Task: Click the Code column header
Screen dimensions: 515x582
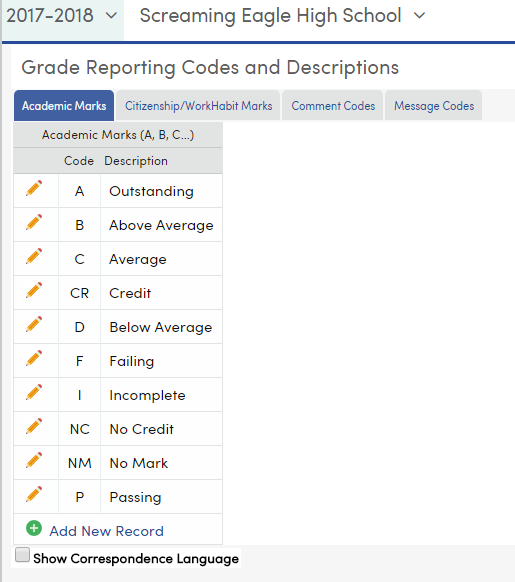Action: pyautogui.click(x=79, y=161)
